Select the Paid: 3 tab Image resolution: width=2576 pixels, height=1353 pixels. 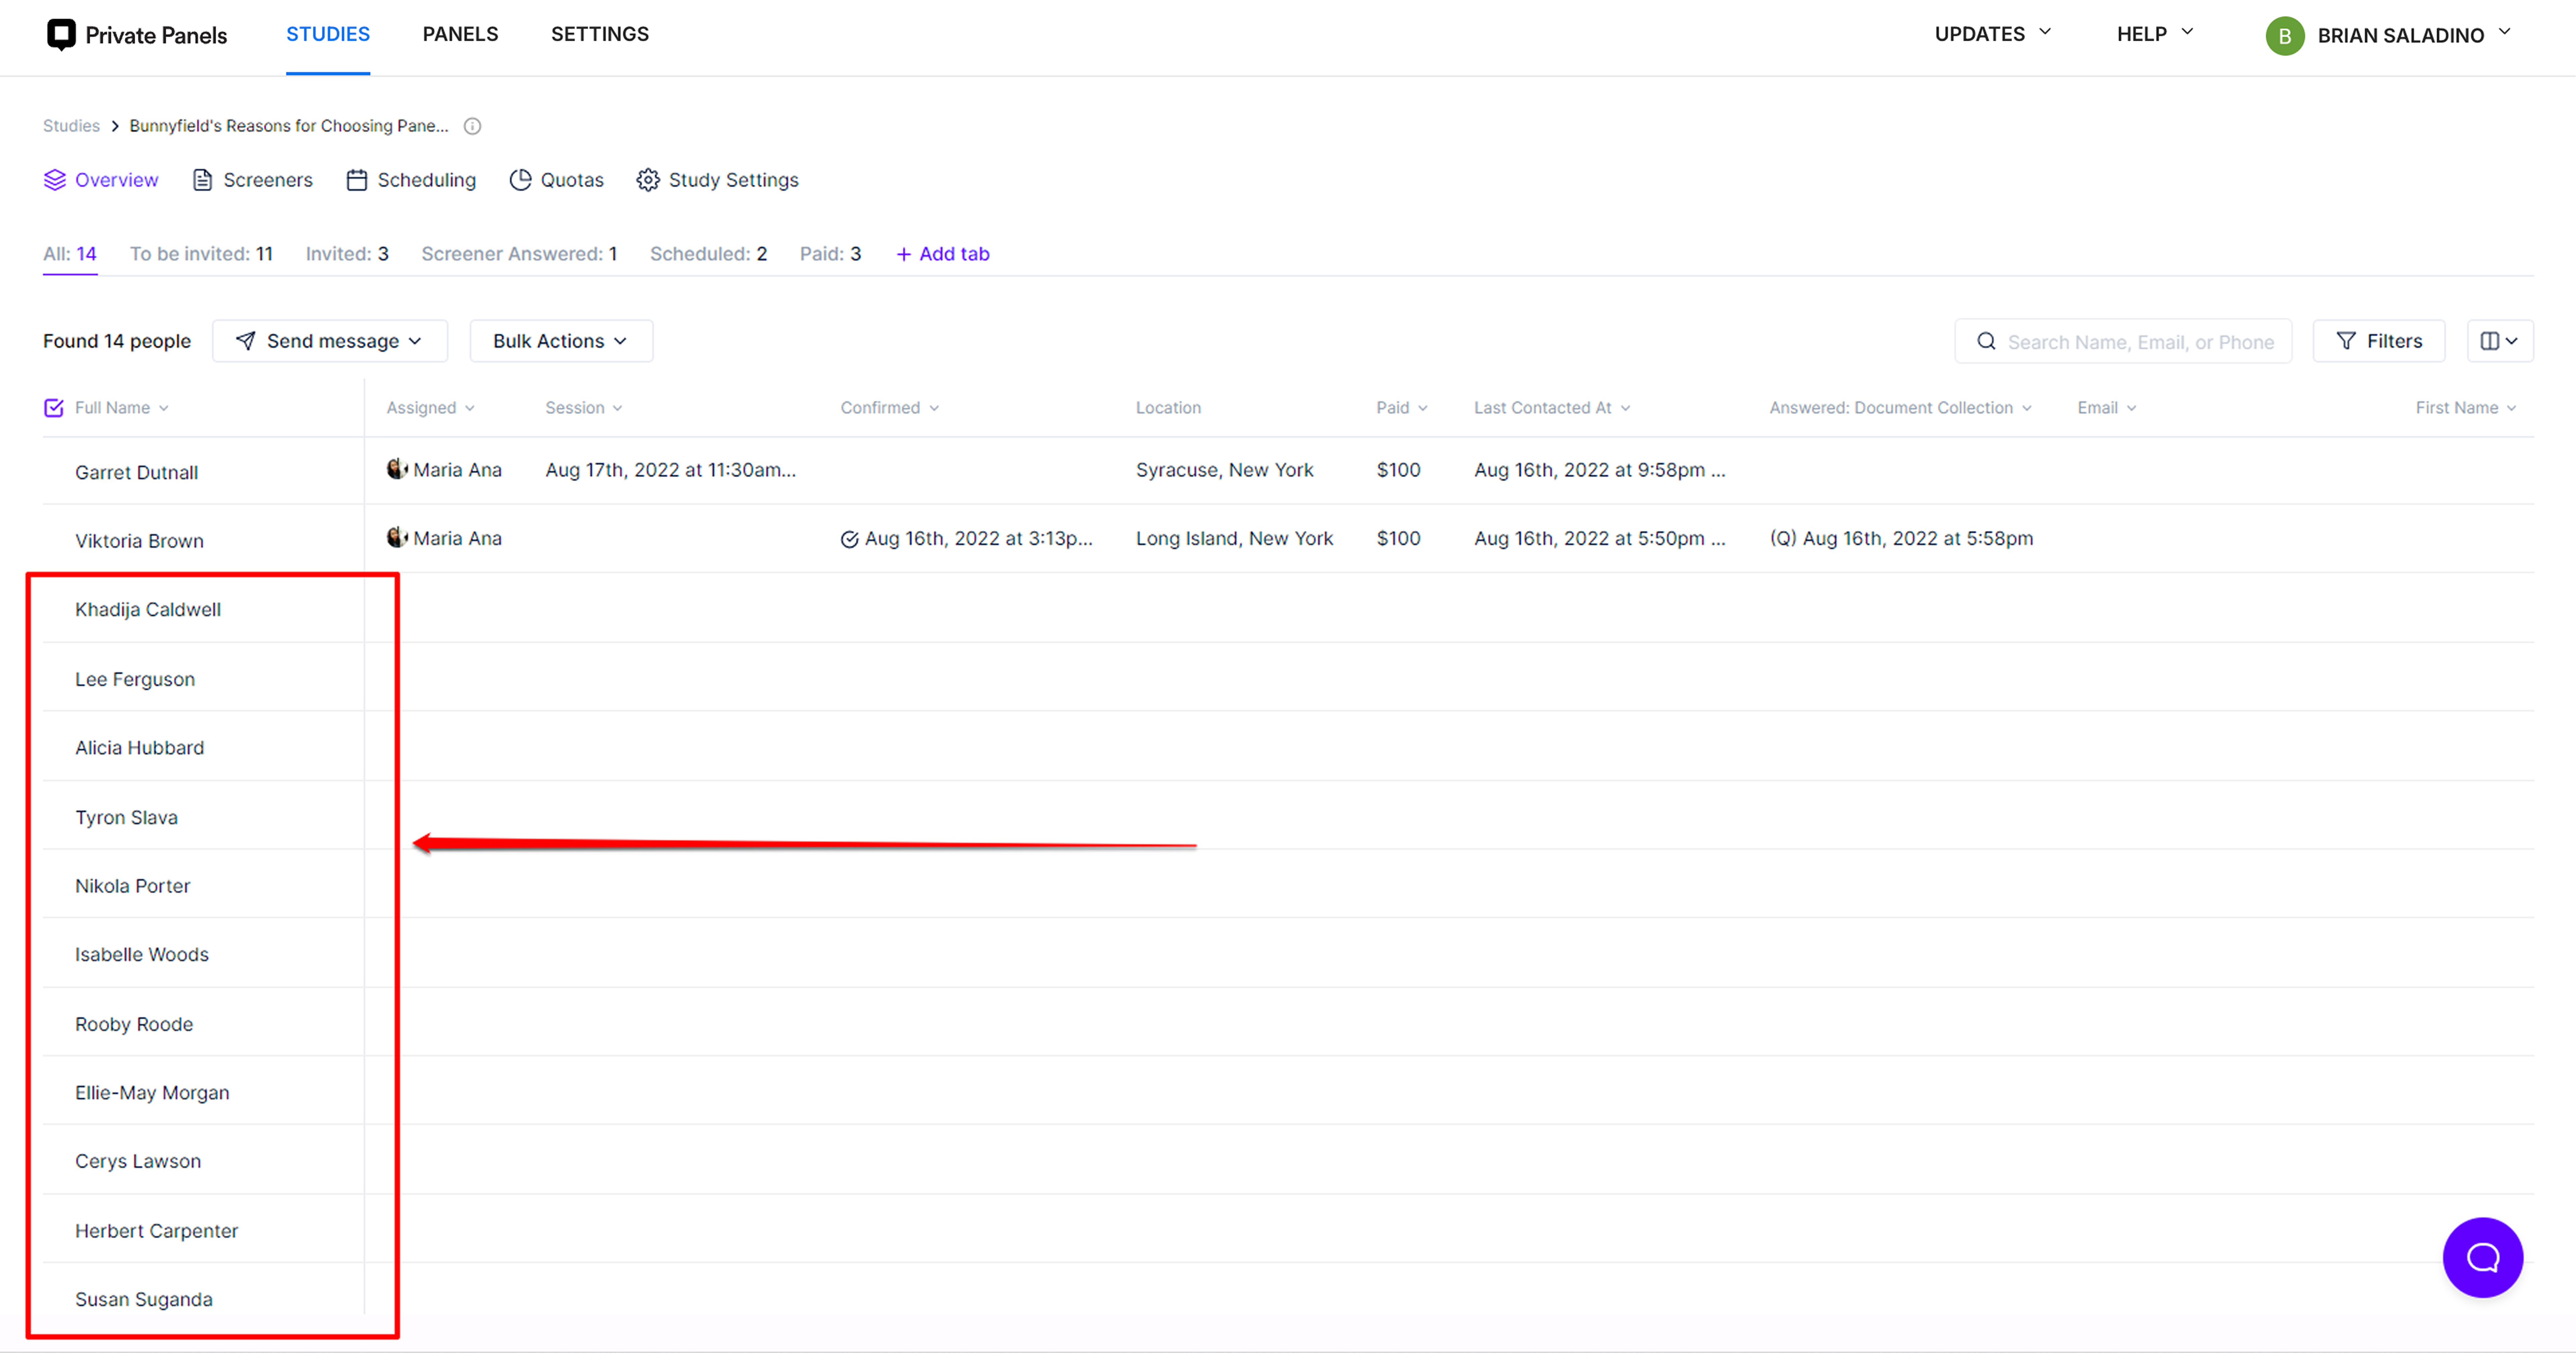(x=830, y=254)
